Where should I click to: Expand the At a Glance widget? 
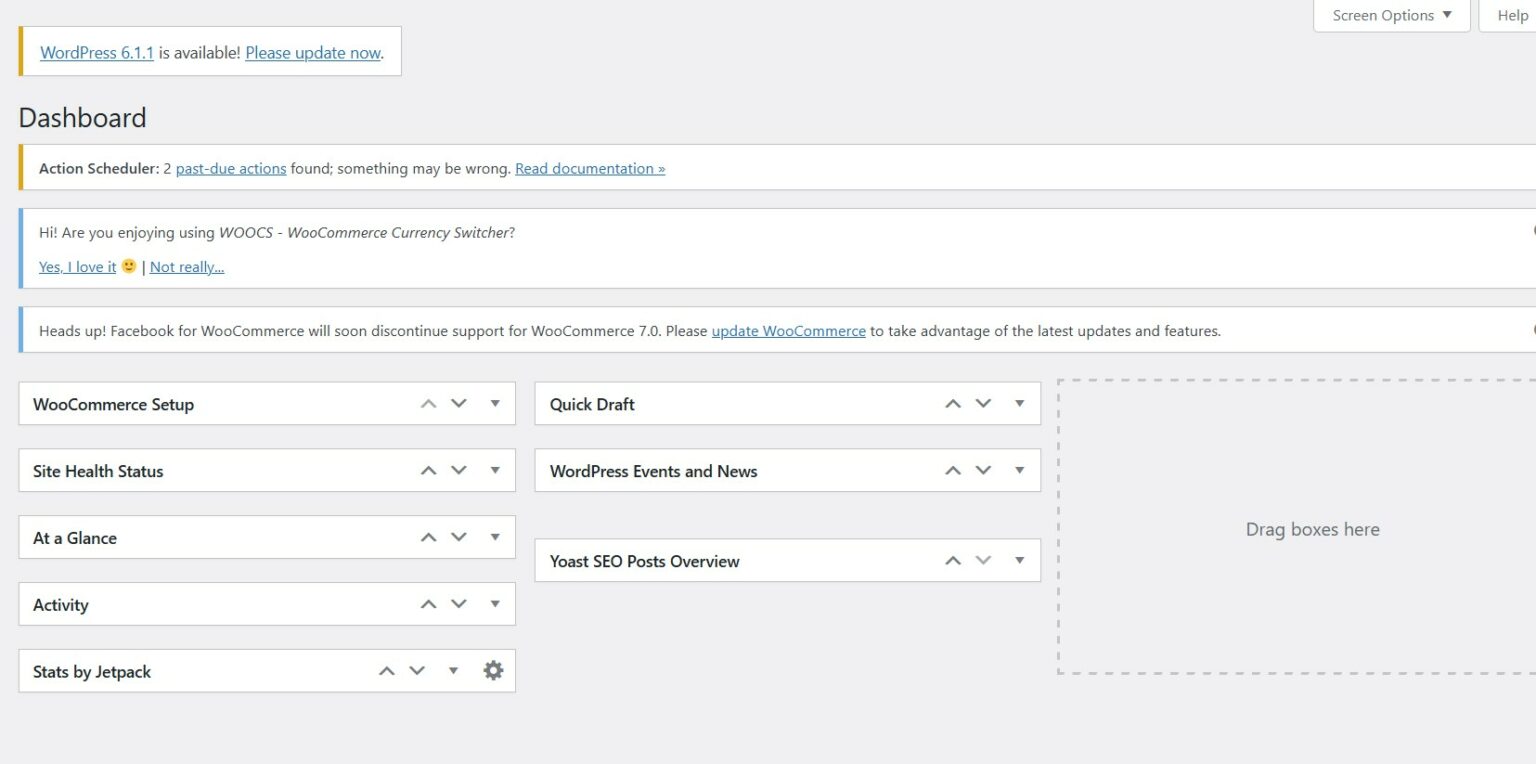[495, 538]
